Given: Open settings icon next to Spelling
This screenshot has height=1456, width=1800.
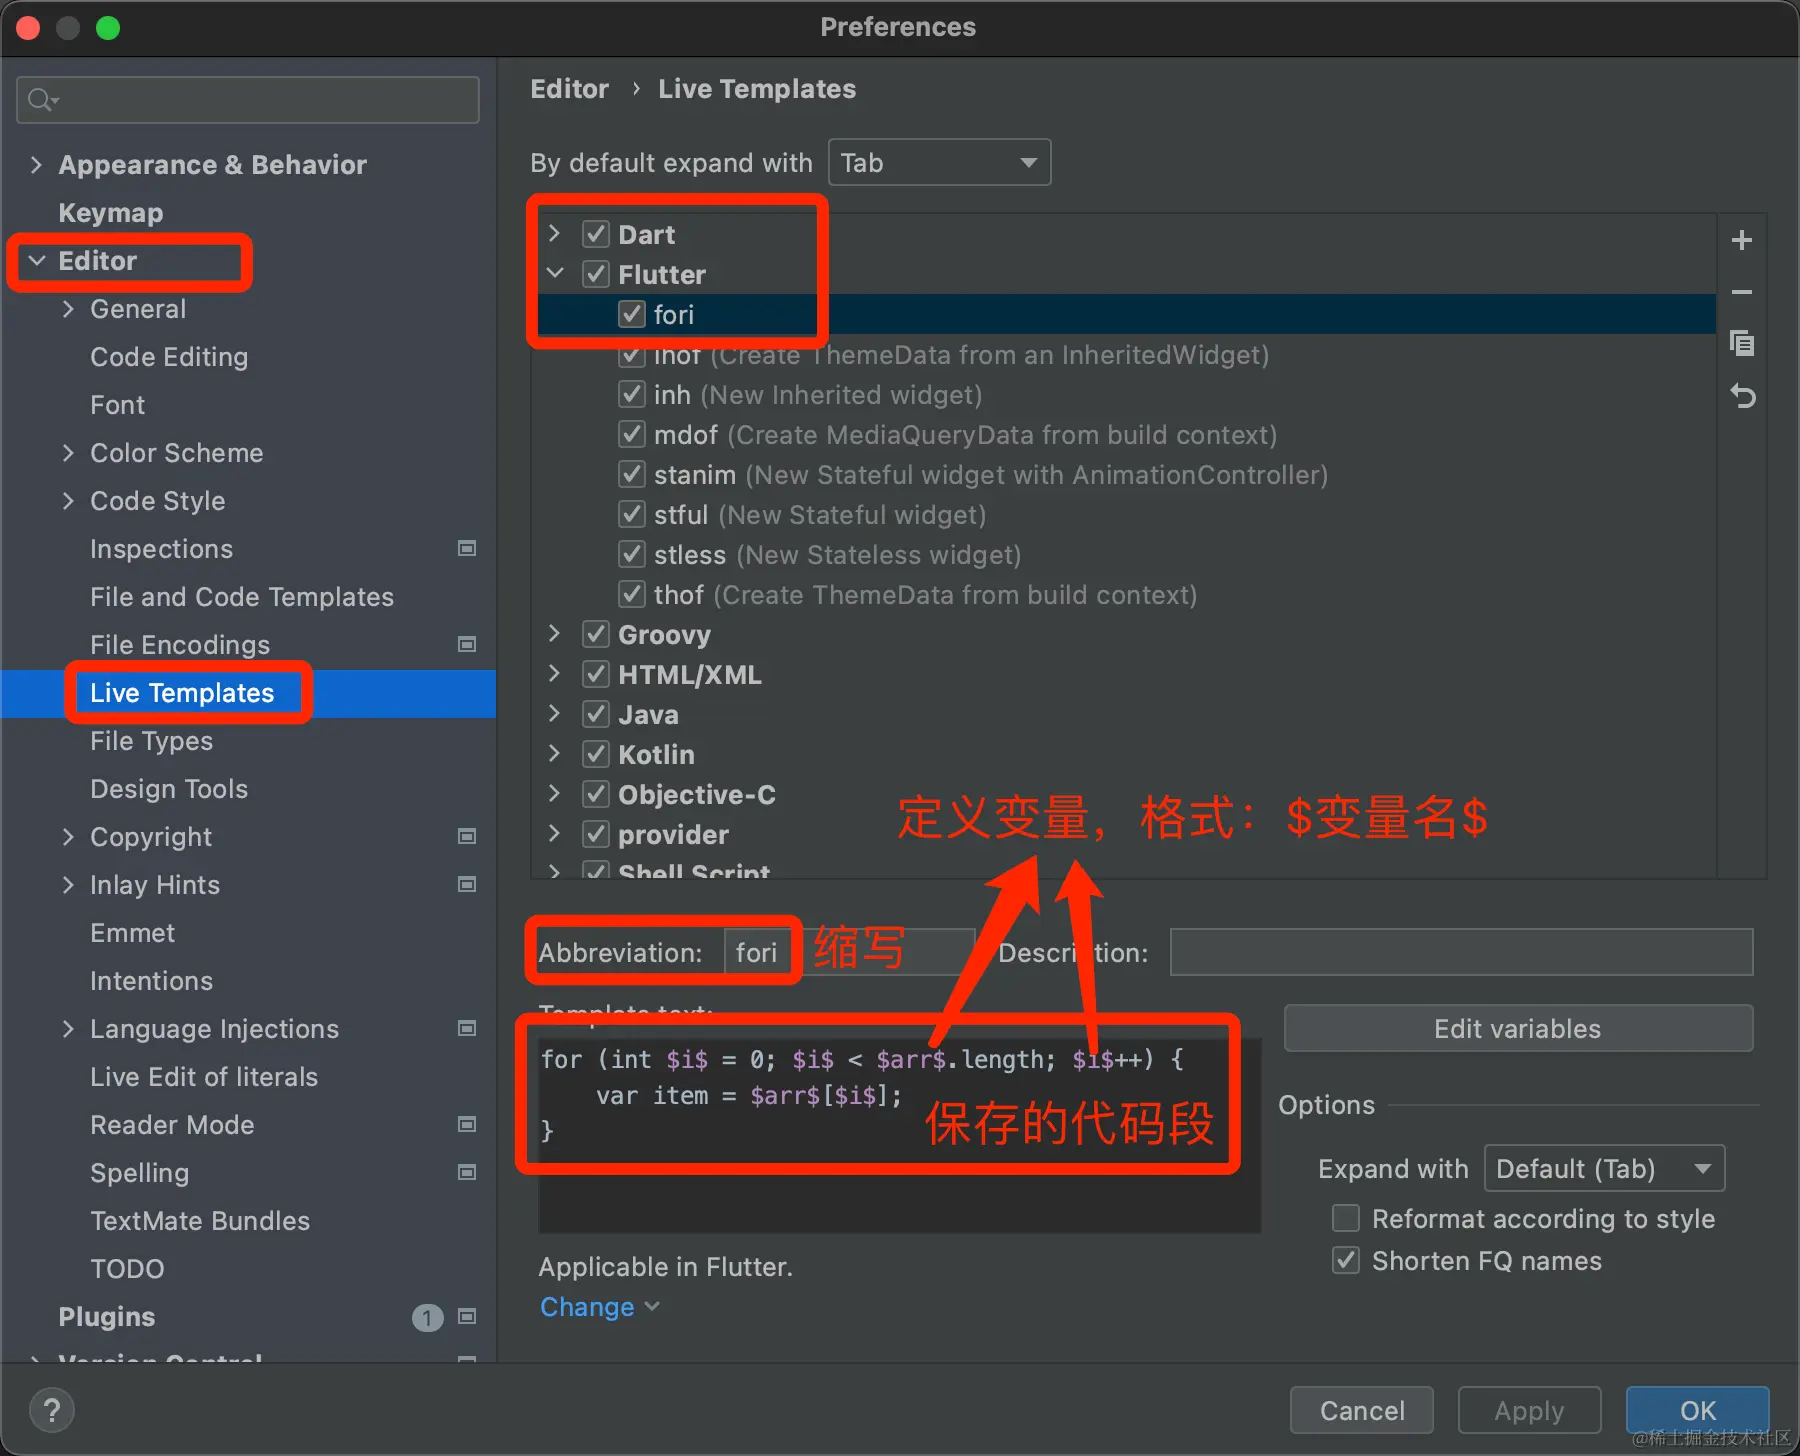Looking at the screenshot, I should click(466, 1172).
